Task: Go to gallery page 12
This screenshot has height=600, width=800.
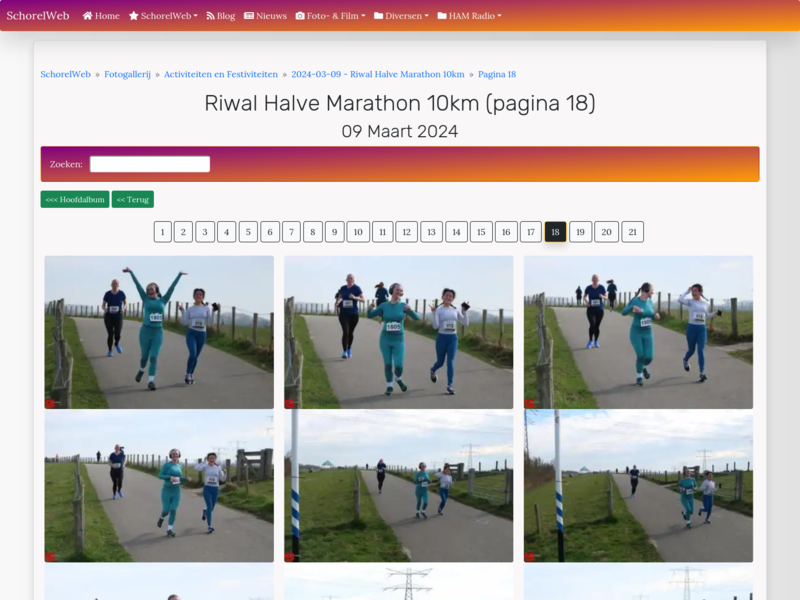Action: [x=407, y=232]
